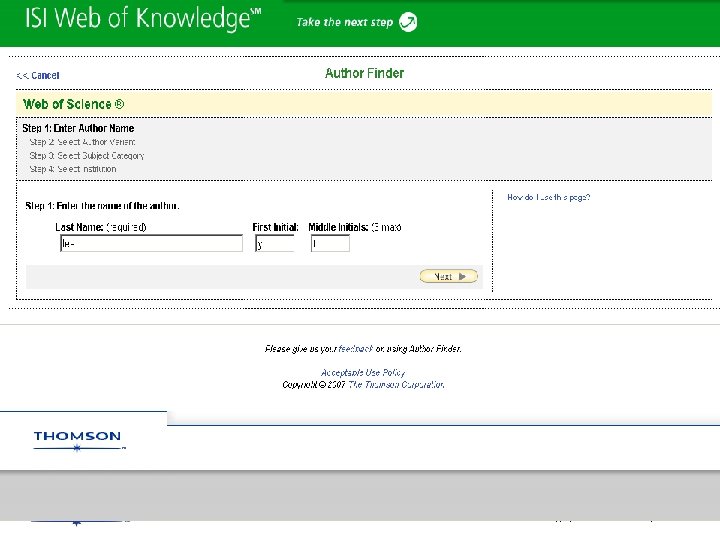Select Step 2: Select Author Variant
The image size is (720, 540).
pyautogui.click(x=82, y=142)
